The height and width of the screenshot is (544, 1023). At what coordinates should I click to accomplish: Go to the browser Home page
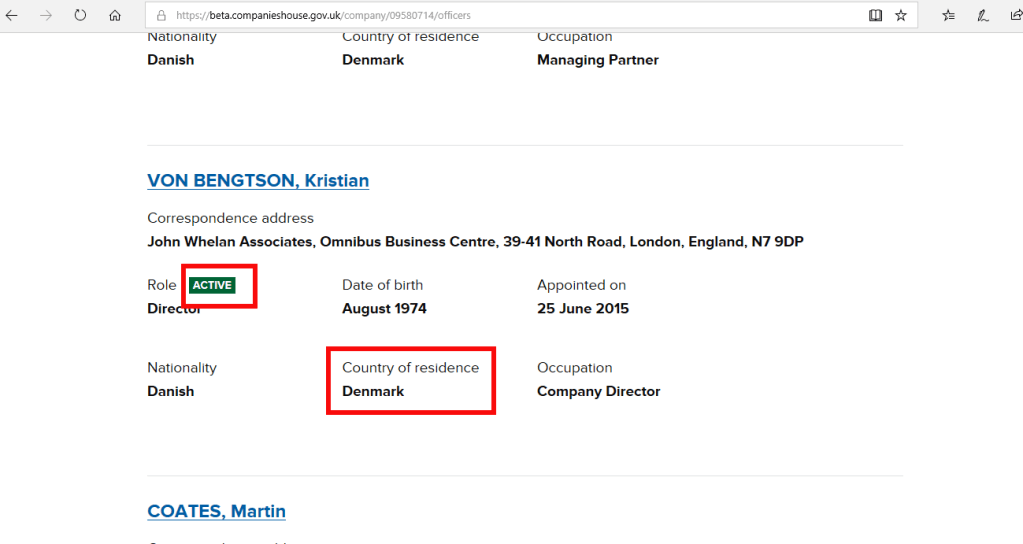click(115, 16)
